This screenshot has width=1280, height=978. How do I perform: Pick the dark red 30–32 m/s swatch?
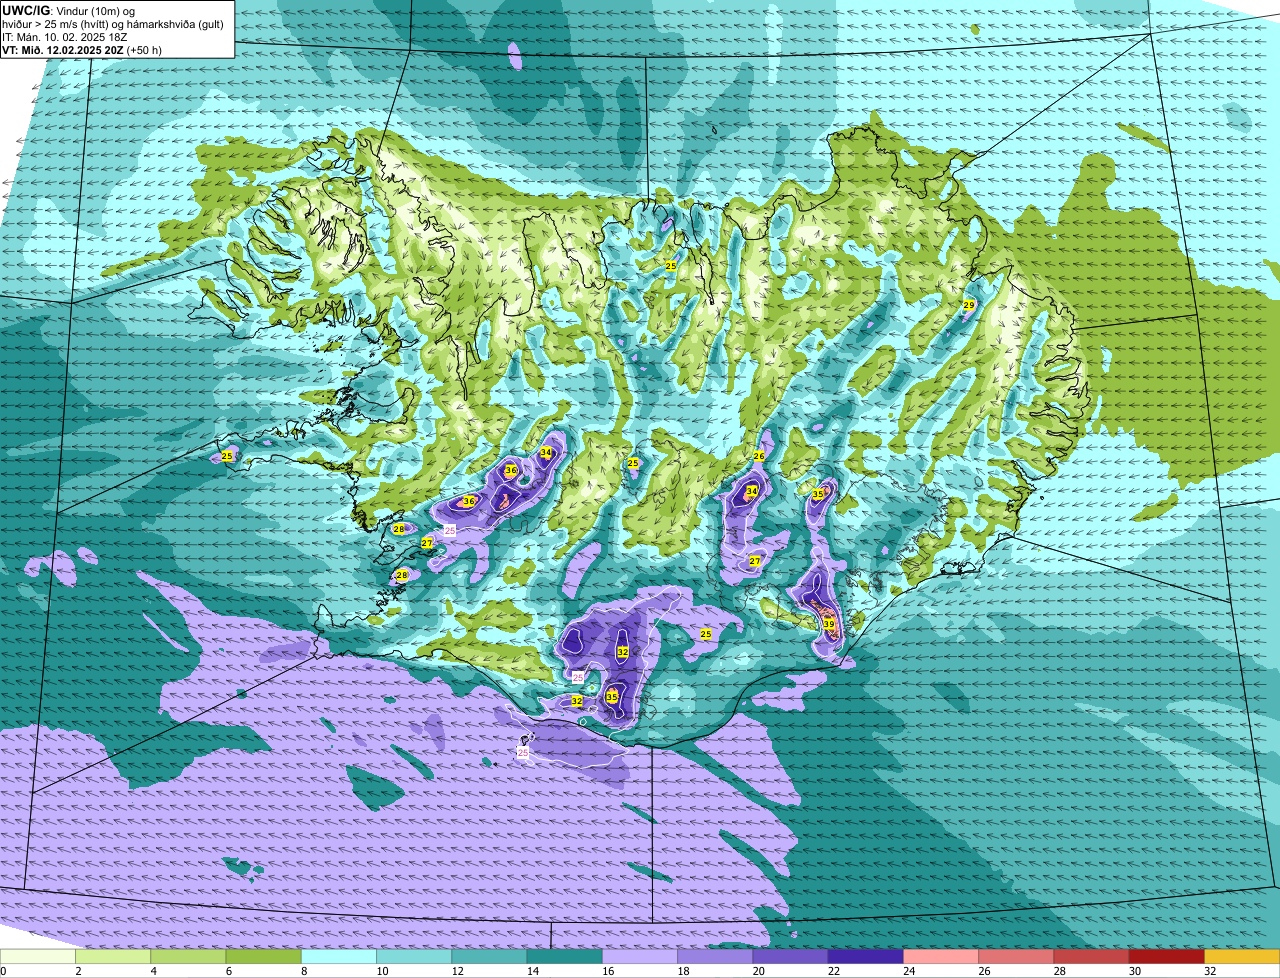pyautogui.click(x=1167, y=956)
